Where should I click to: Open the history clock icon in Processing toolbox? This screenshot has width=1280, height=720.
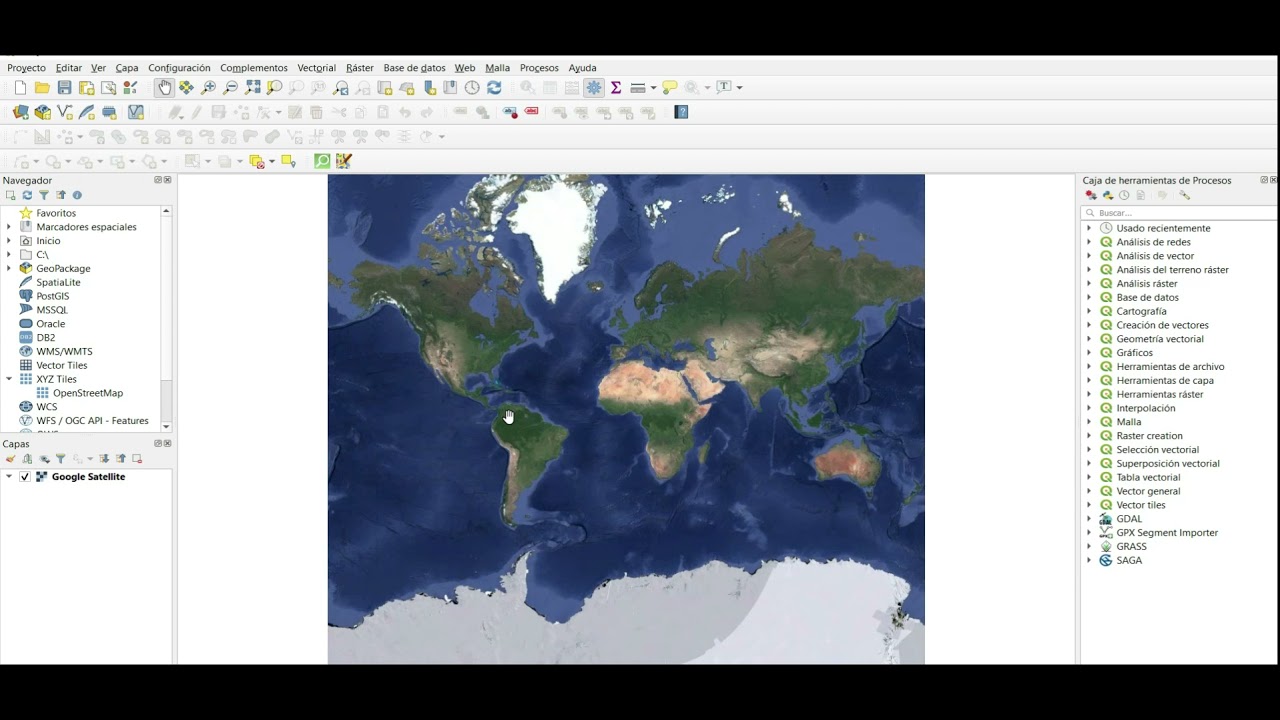click(x=1124, y=195)
